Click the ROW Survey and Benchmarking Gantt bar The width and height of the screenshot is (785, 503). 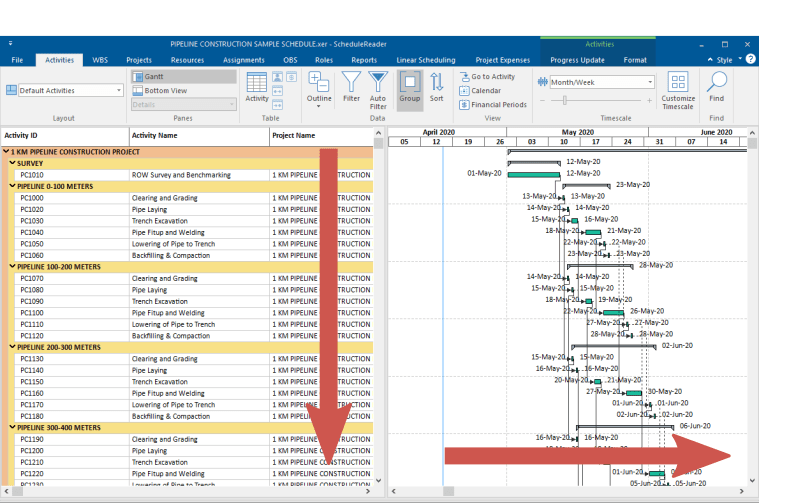pyautogui.click(x=534, y=175)
